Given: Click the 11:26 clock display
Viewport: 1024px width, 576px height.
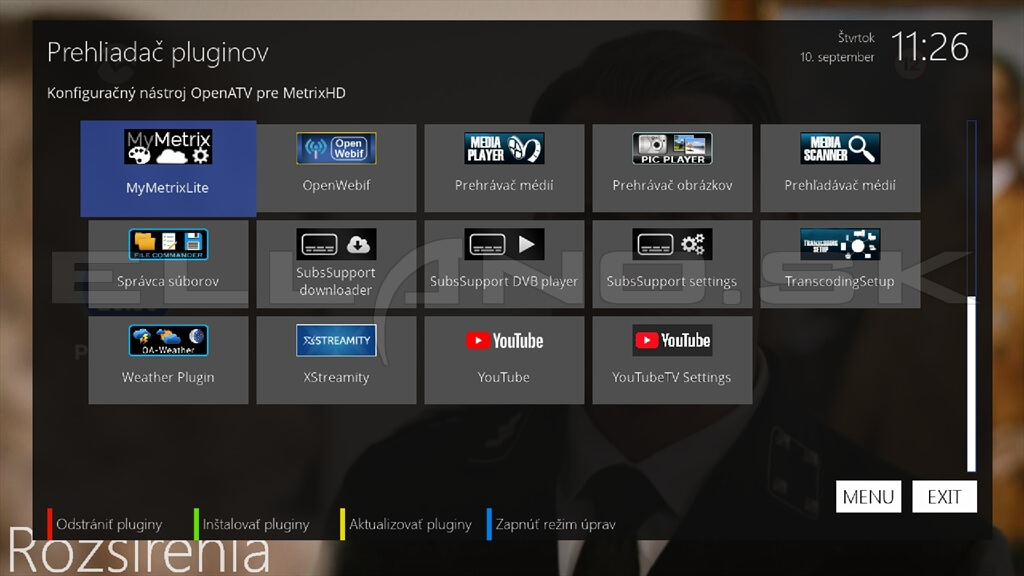Looking at the screenshot, I should 930,47.
